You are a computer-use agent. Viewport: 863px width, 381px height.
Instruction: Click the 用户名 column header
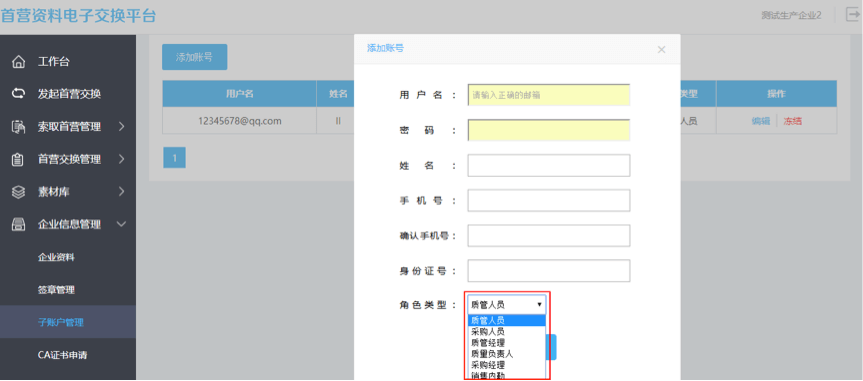239,94
